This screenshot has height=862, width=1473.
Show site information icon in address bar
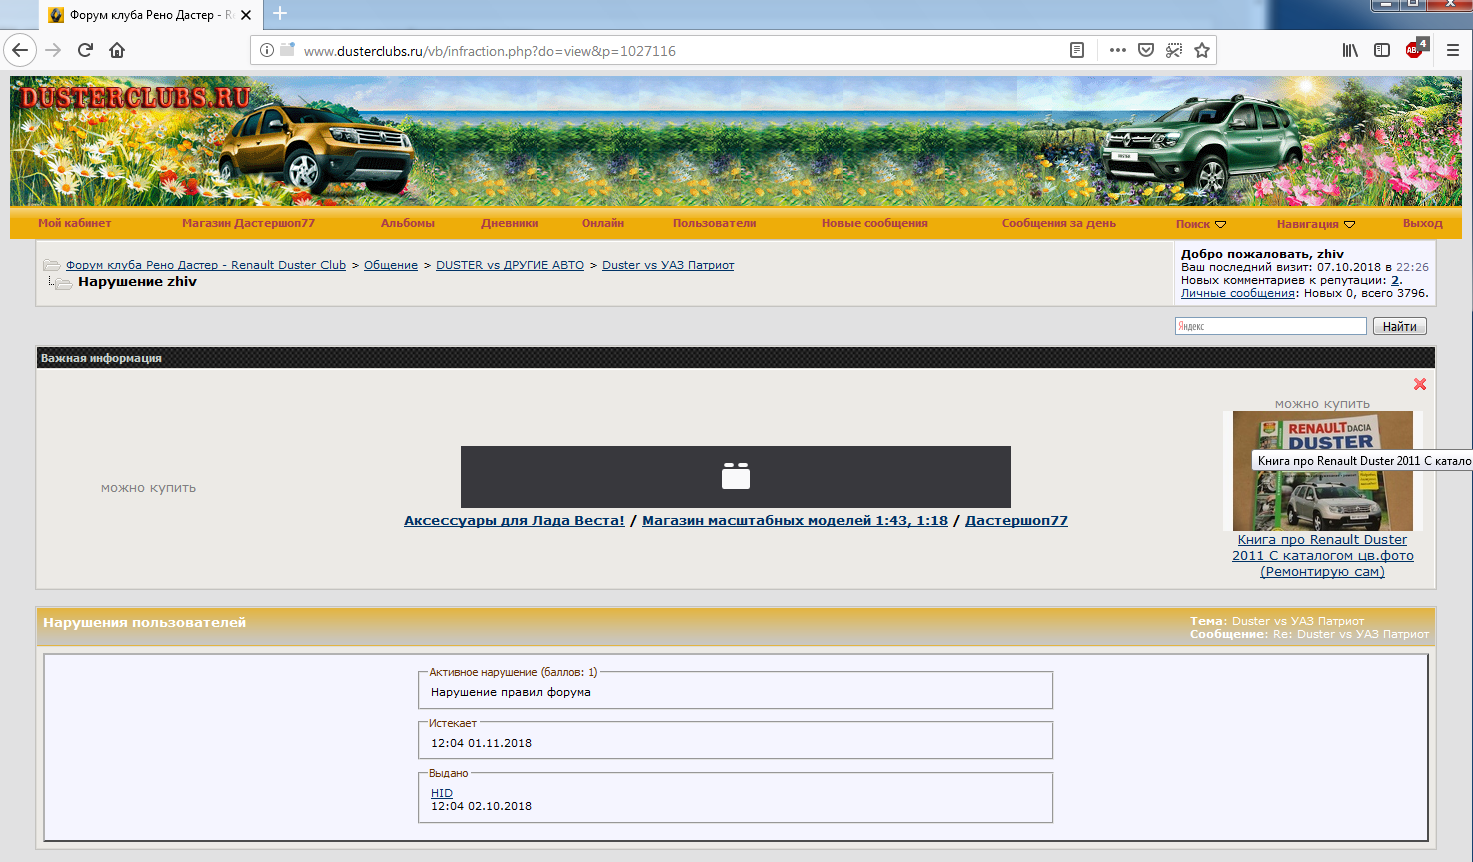[x=266, y=50]
